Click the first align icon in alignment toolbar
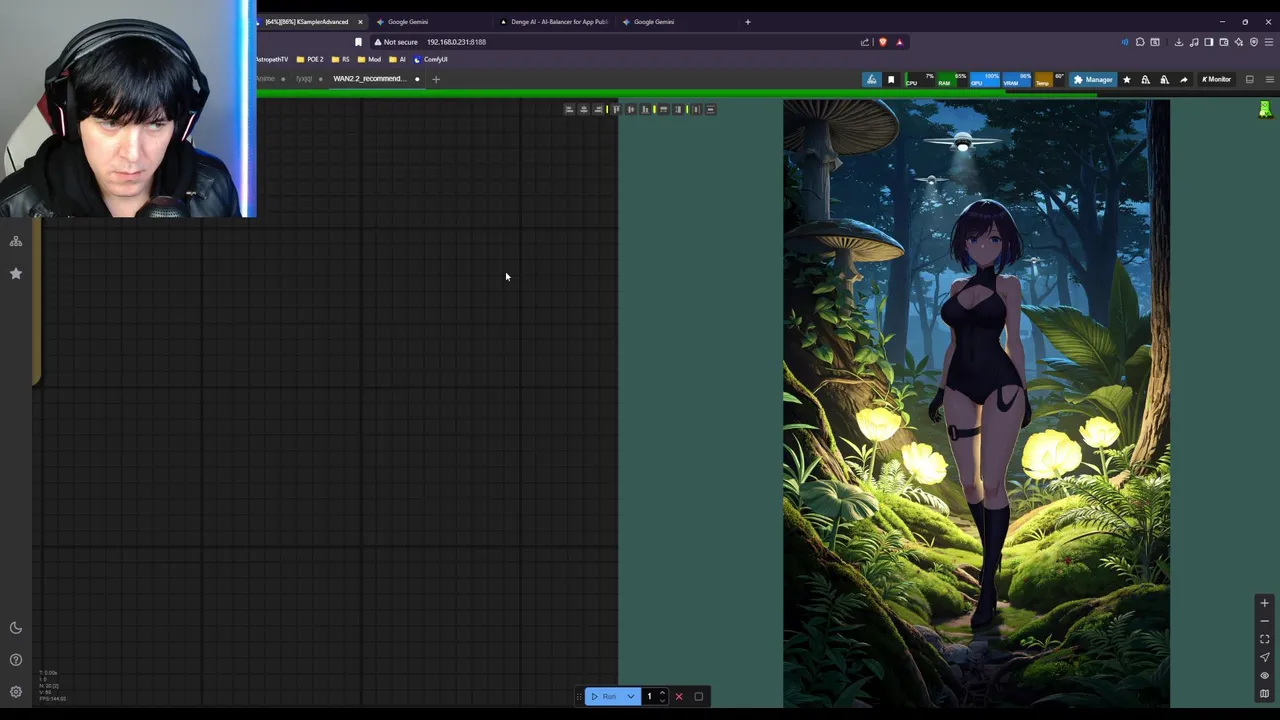This screenshot has width=1280, height=720. 569,109
